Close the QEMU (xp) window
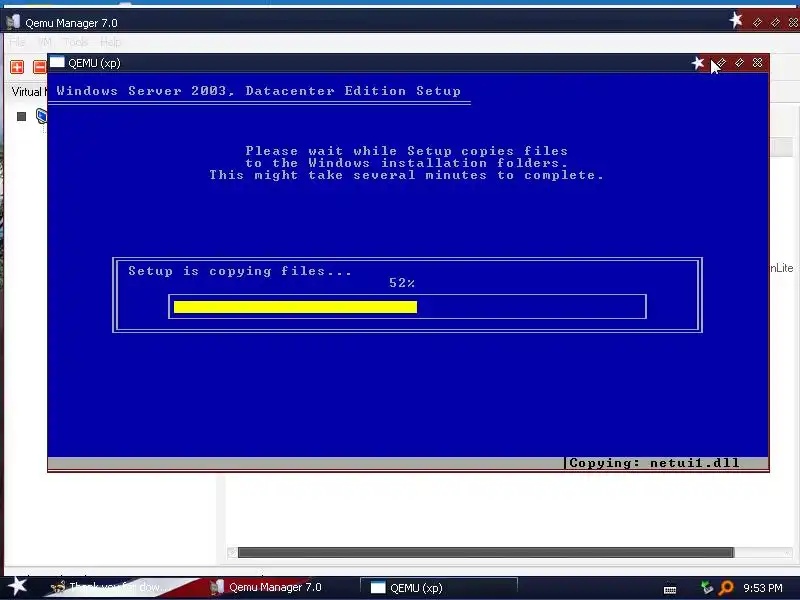The height and width of the screenshot is (600, 800). coord(758,62)
